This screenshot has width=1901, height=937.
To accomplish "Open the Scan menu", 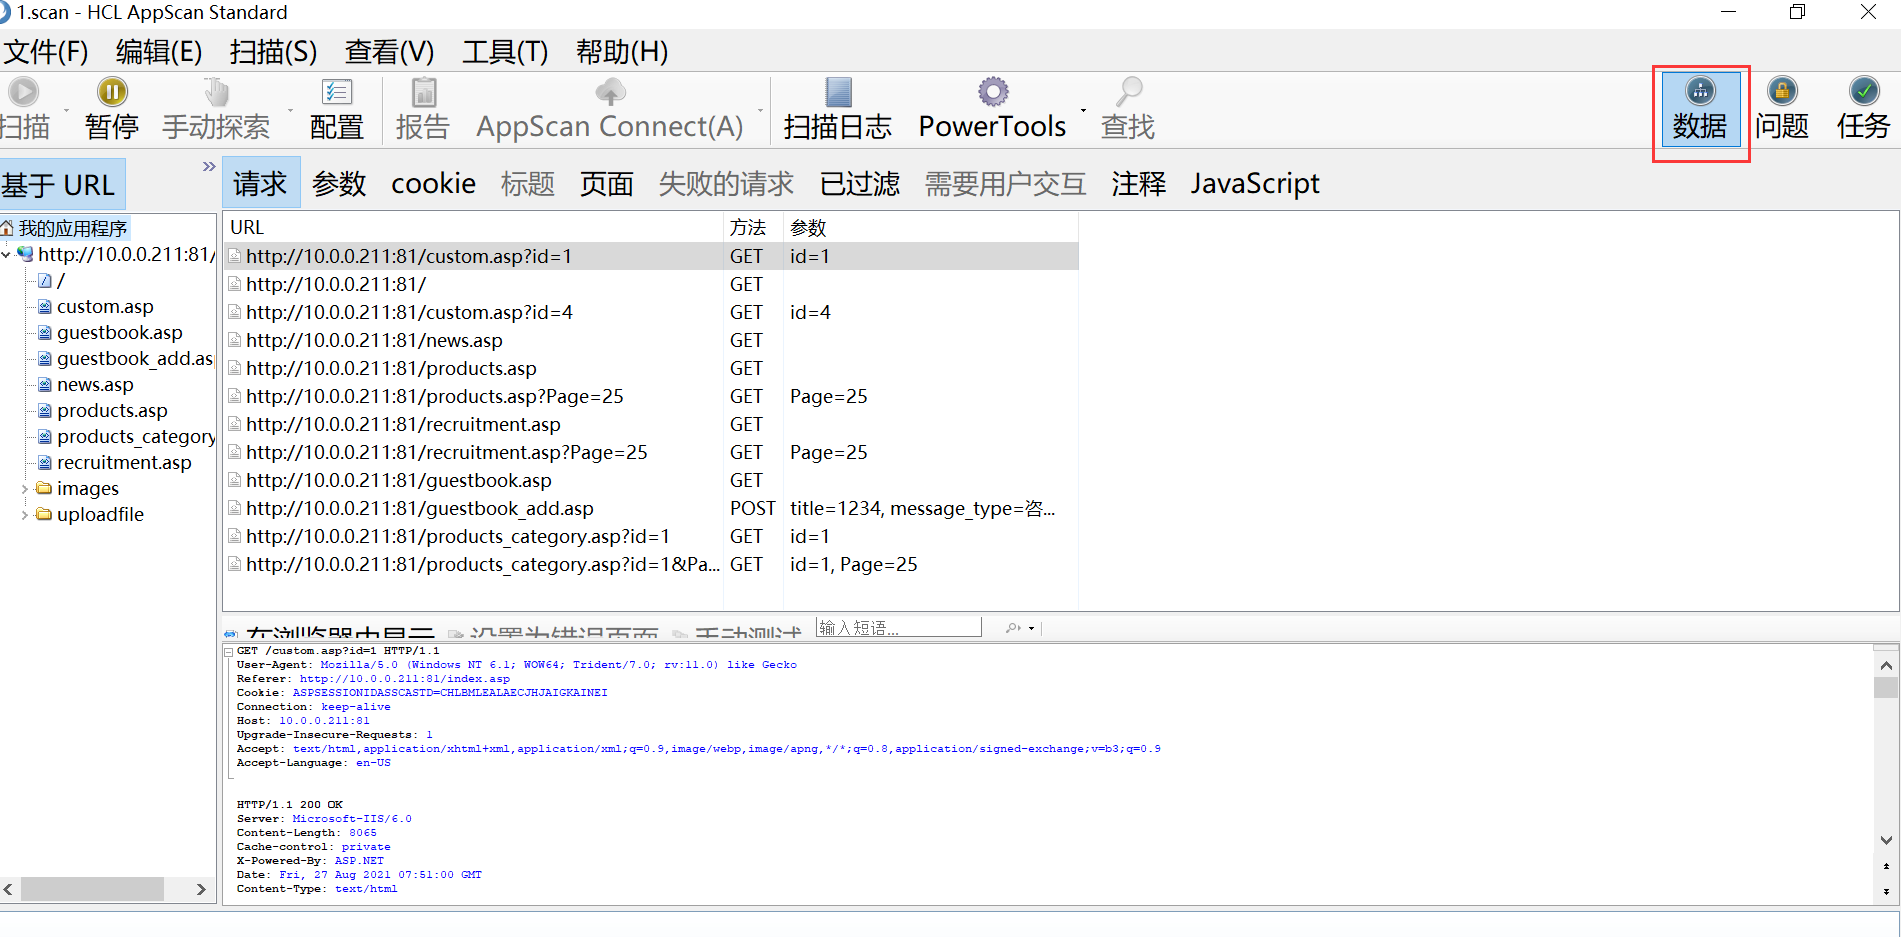I will 273,51.
